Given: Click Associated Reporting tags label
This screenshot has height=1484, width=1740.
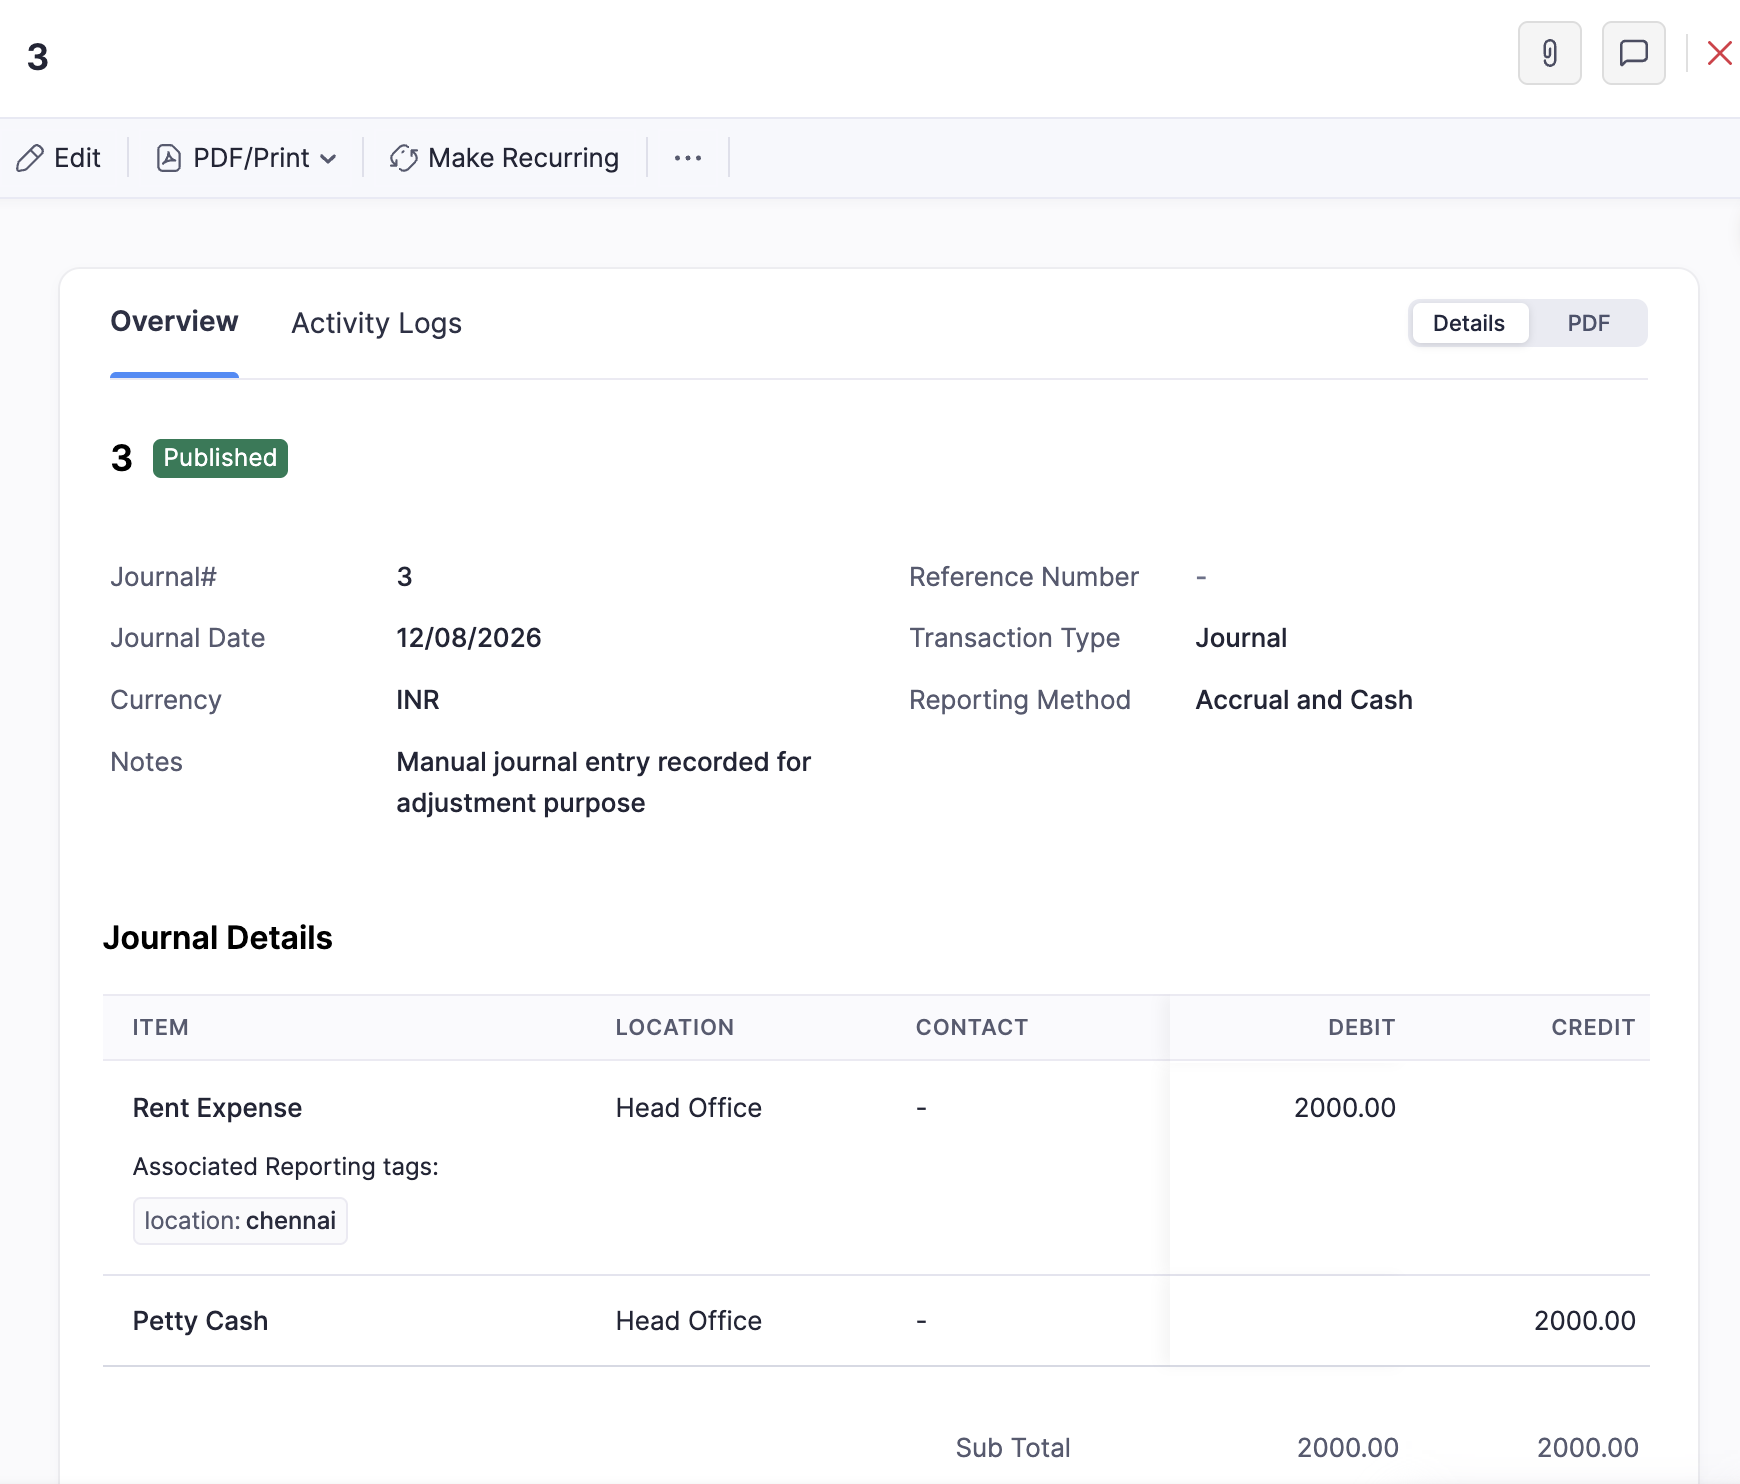Looking at the screenshot, I should 285,1167.
